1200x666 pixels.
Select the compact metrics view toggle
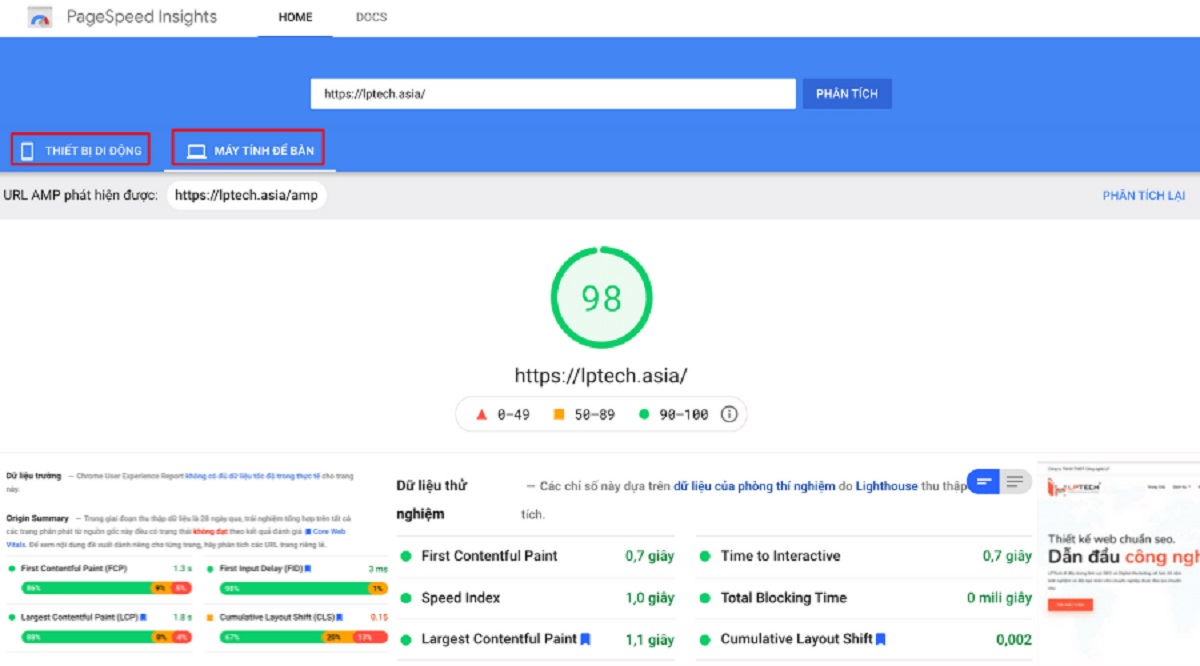[x=984, y=482]
